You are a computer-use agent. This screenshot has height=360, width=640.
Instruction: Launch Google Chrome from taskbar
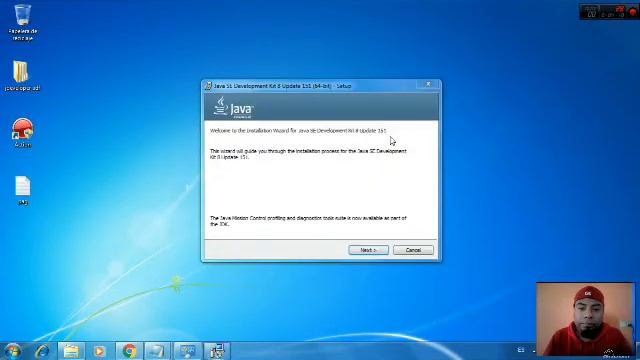(129, 351)
